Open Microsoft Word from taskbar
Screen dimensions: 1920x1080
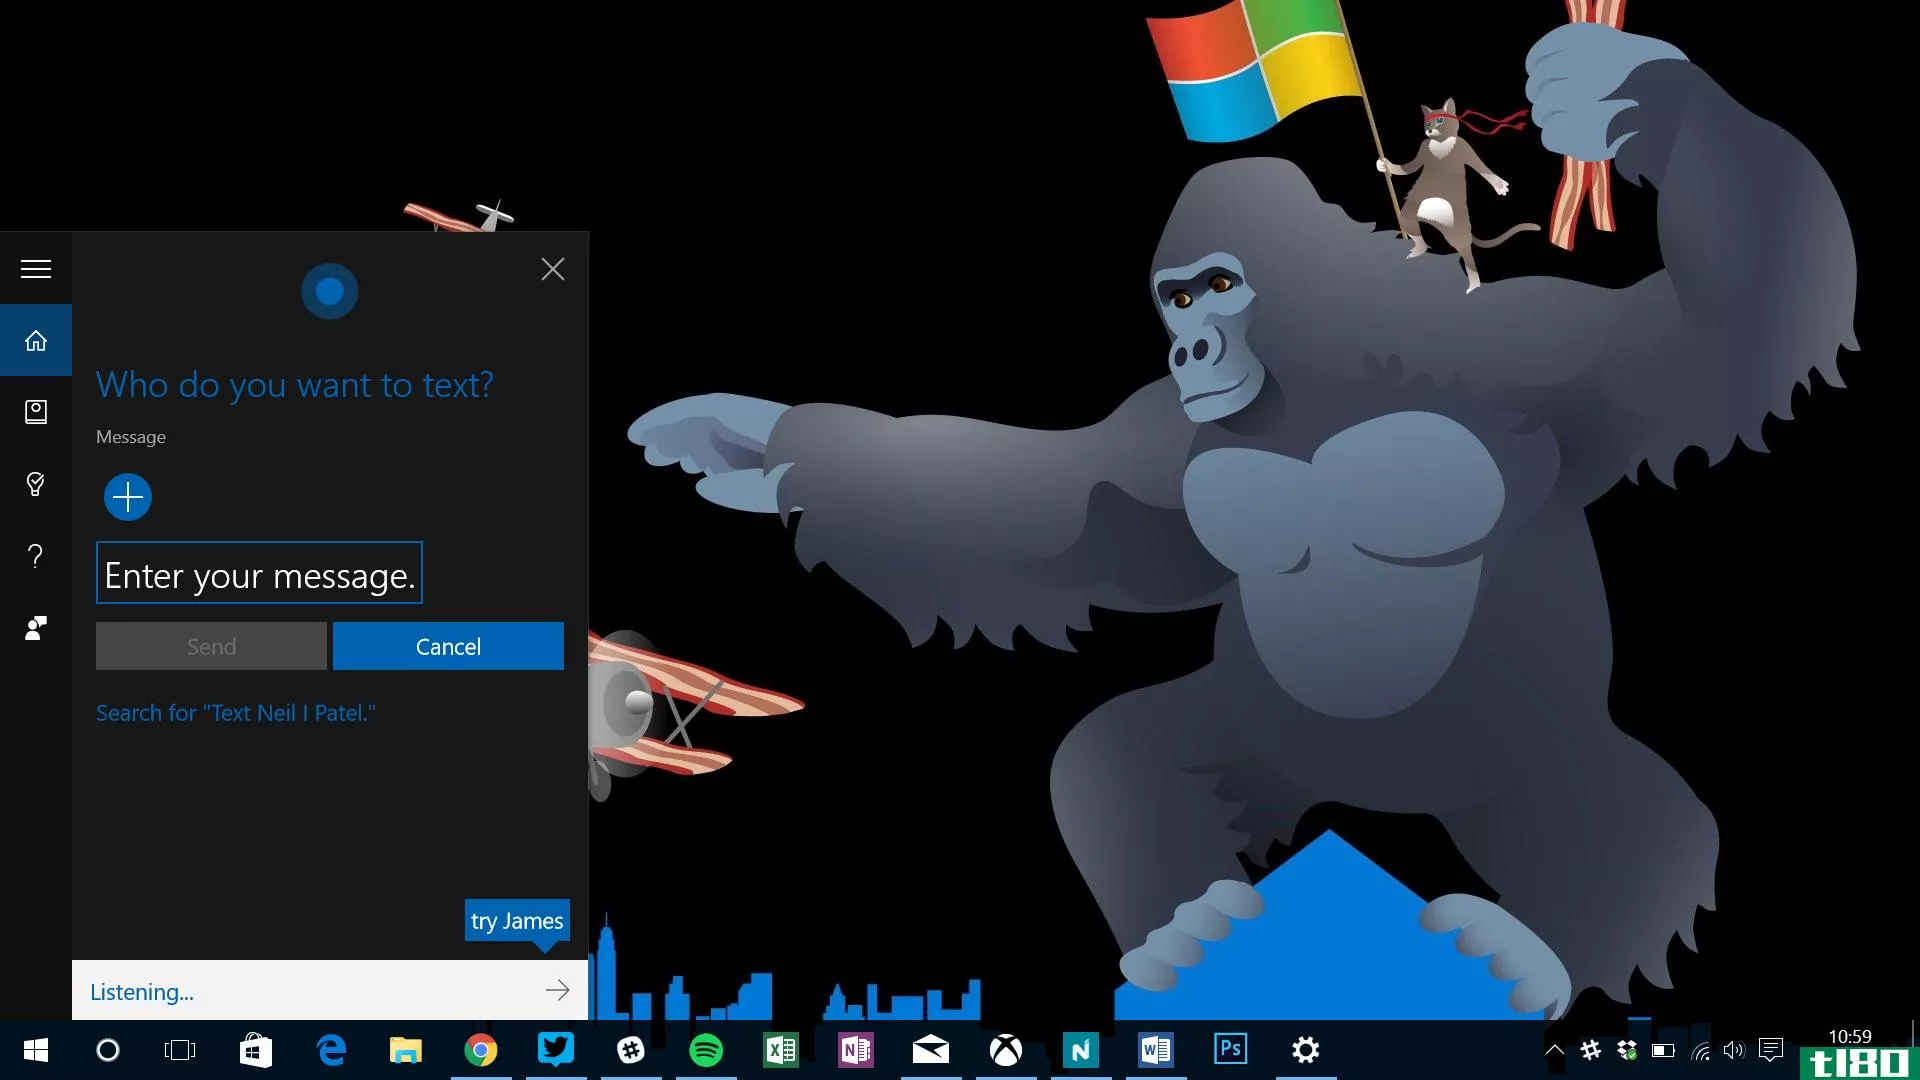pos(1156,1050)
